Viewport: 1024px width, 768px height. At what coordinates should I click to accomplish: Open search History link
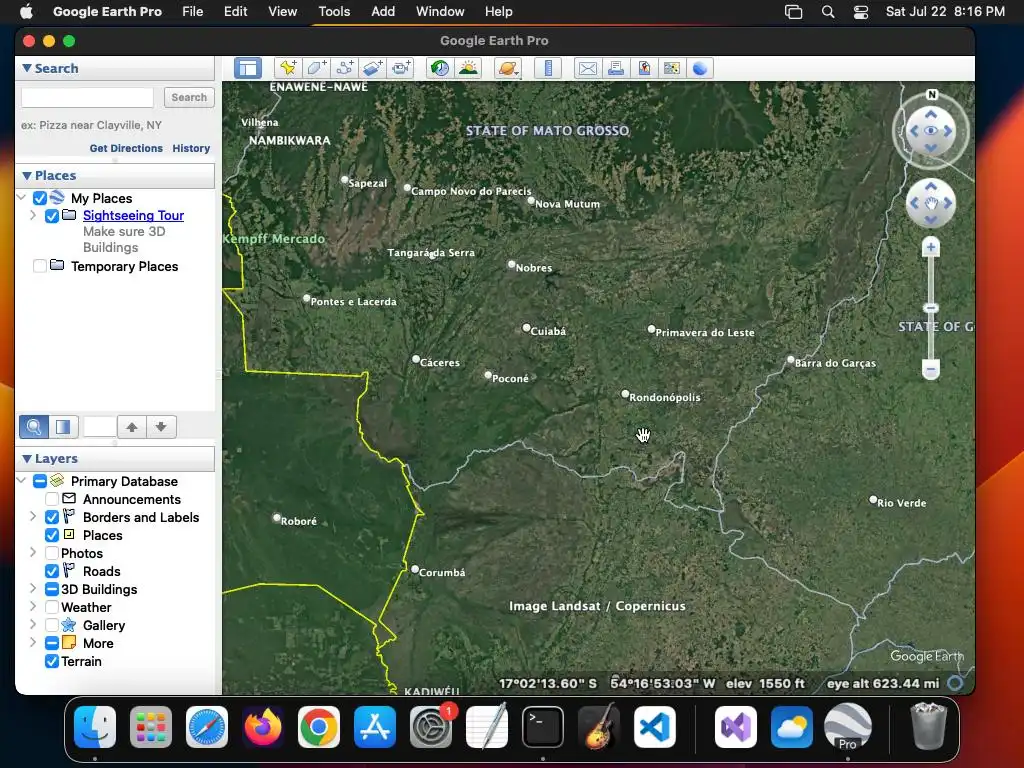click(191, 148)
